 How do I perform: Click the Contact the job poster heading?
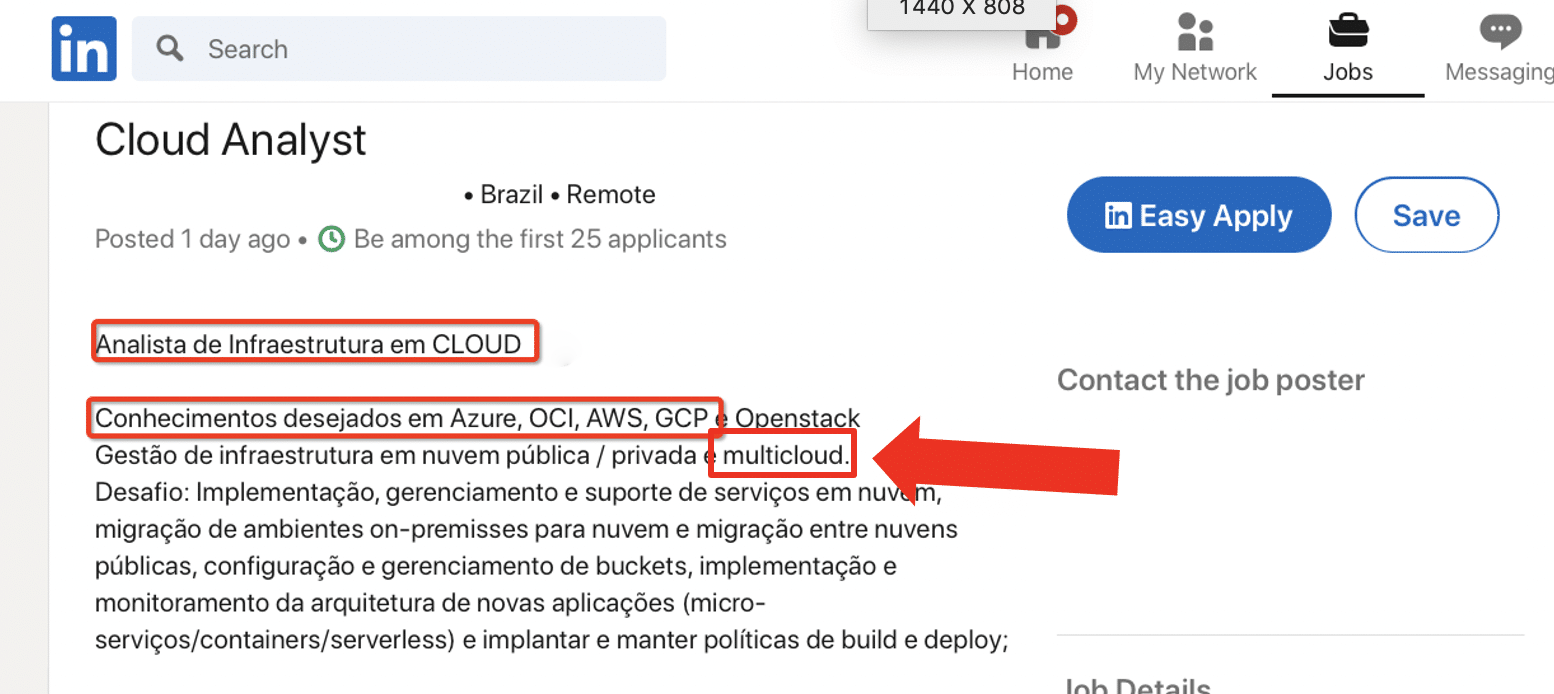1210,380
